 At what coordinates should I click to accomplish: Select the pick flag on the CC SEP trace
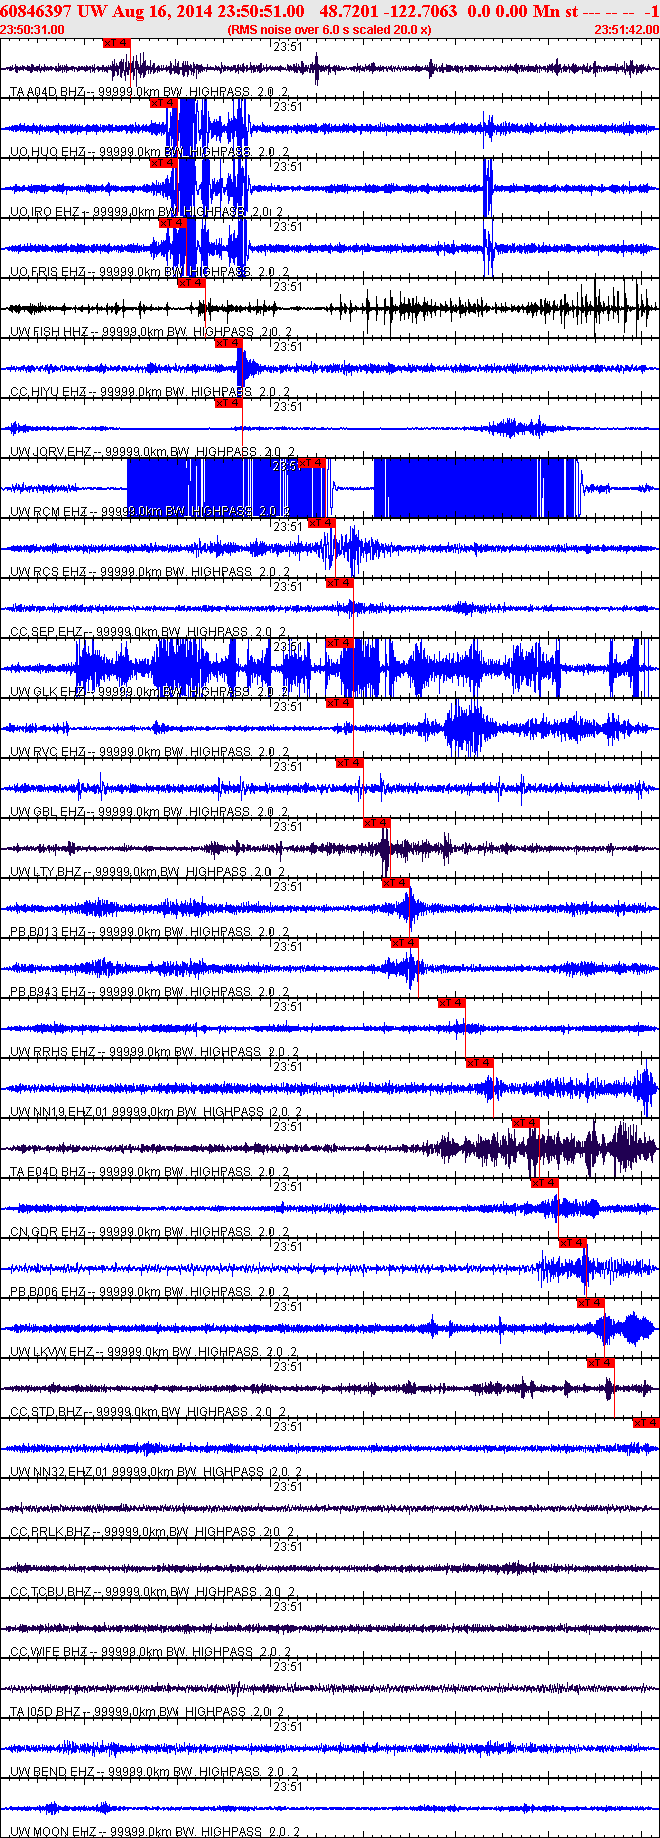pos(340,583)
